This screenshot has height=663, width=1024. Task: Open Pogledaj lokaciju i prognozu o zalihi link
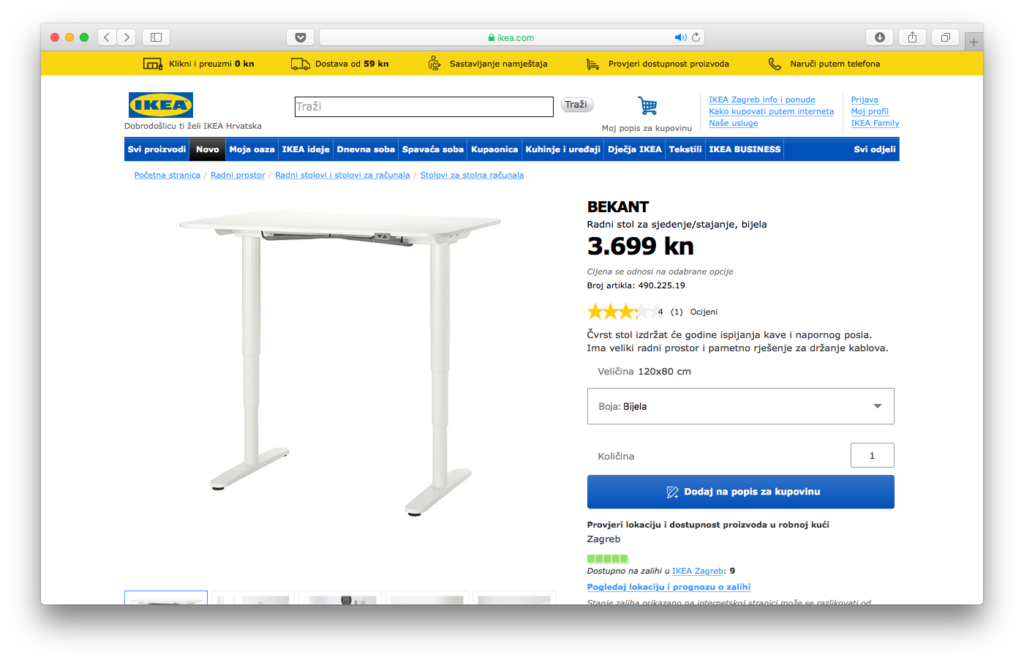tap(668, 587)
